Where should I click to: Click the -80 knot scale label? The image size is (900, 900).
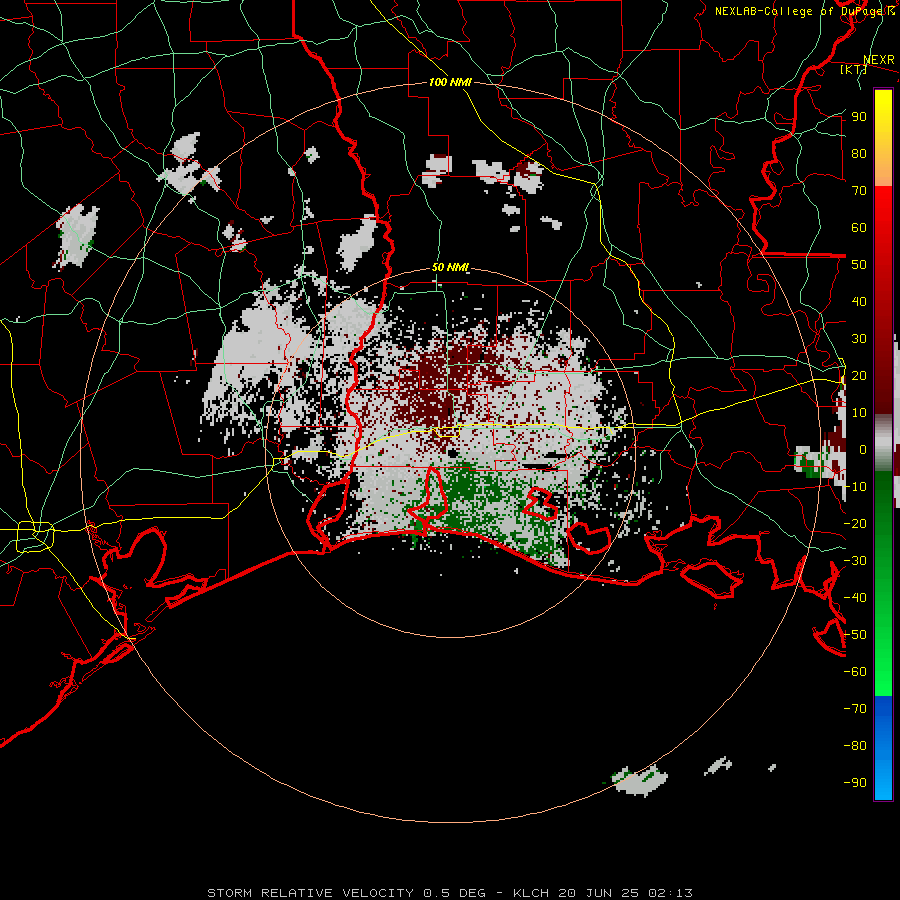[x=855, y=746]
